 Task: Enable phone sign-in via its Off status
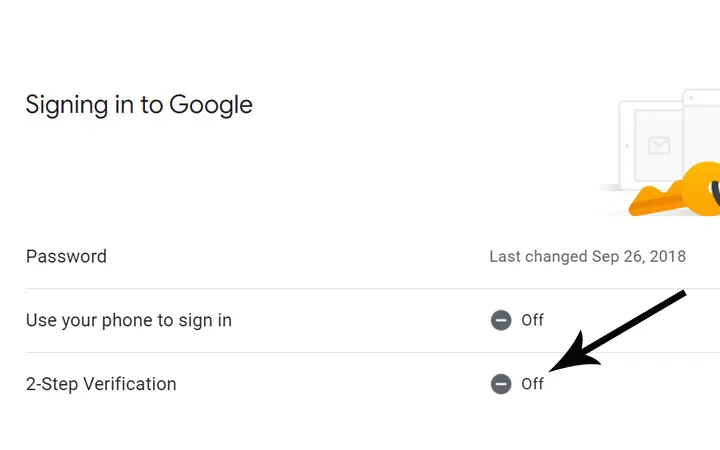pyautogui.click(x=532, y=320)
